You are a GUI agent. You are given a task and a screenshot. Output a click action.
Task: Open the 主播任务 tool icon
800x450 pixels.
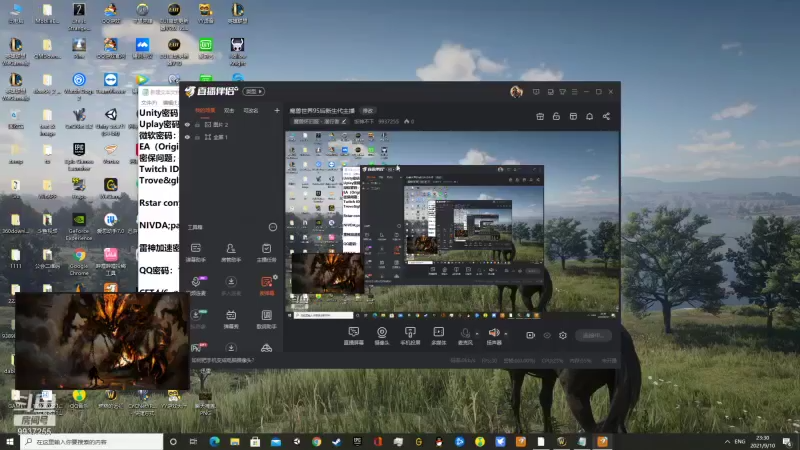tap(266, 252)
